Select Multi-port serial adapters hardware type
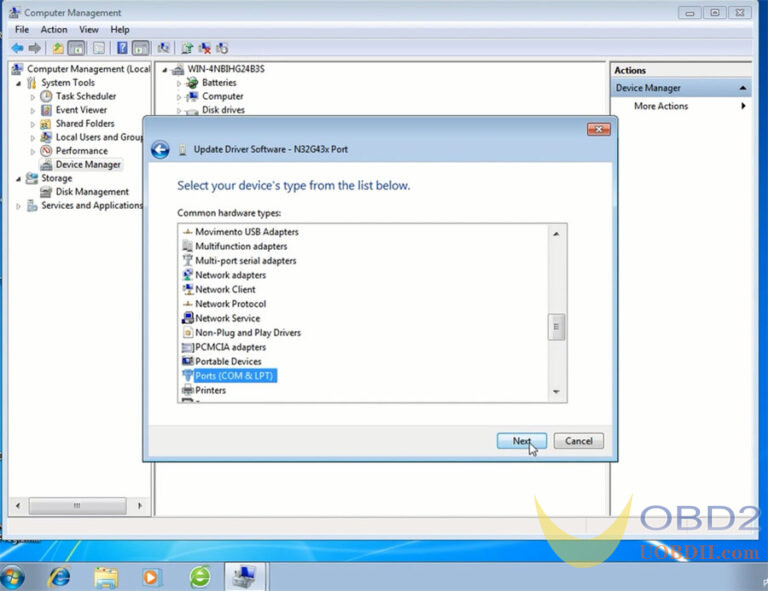The width and height of the screenshot is (768, 591). coord(245,260)
